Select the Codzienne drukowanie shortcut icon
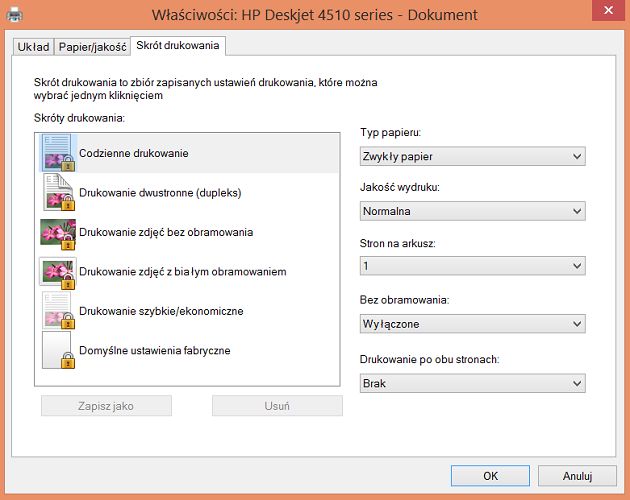Screen dimensions: 630x500 58,153
